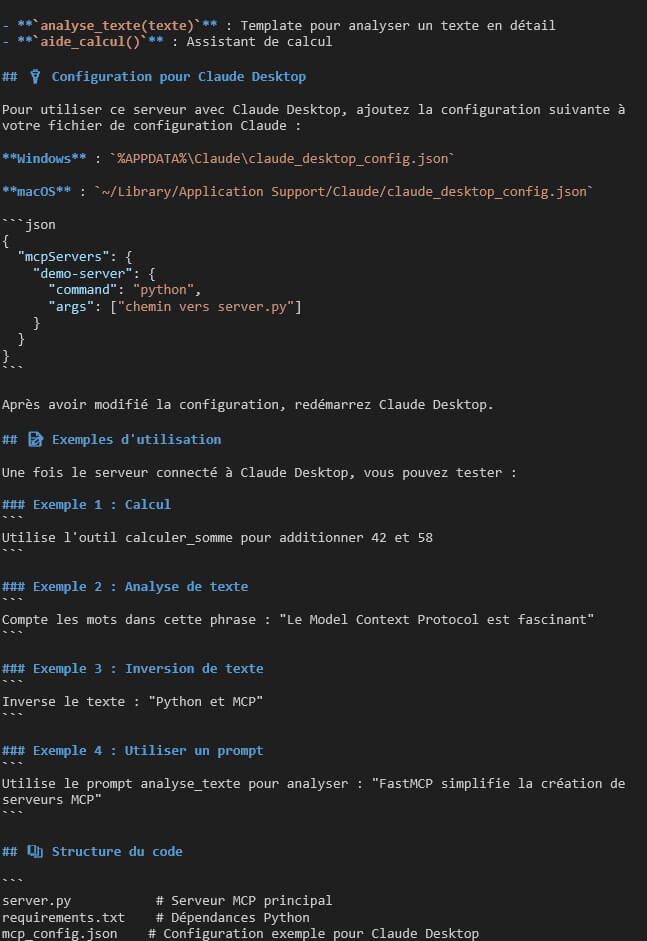Place cursor on 'Exemple 1 : Calcul' heading
The width and height of the screenshot is (647, 941).
click(x=101, y=504)
